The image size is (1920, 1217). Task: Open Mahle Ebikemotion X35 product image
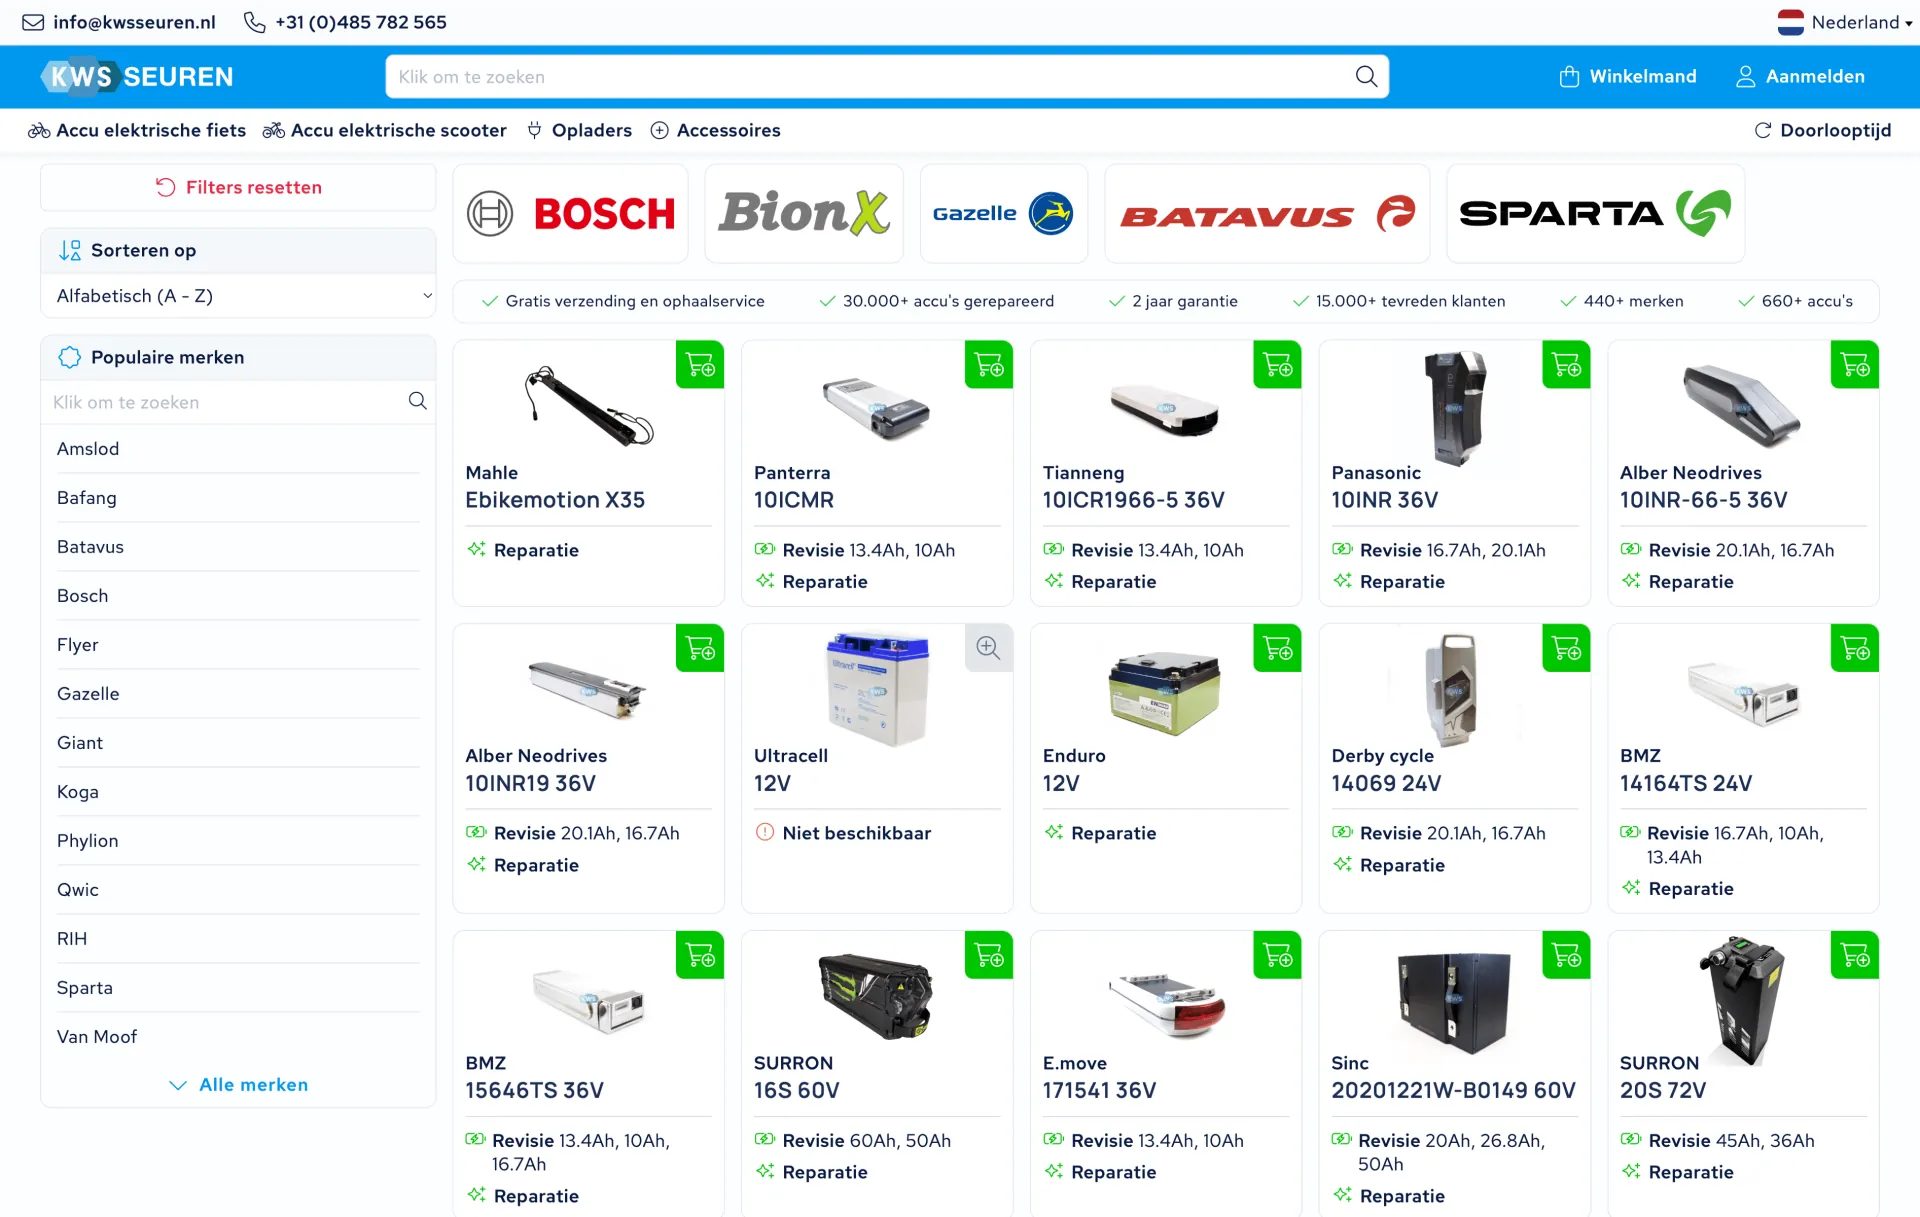(x=588, y=405)
